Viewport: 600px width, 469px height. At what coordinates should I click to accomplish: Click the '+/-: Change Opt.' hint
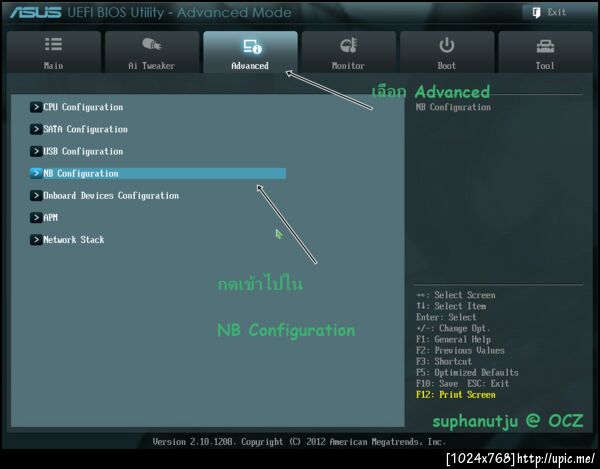453,328
